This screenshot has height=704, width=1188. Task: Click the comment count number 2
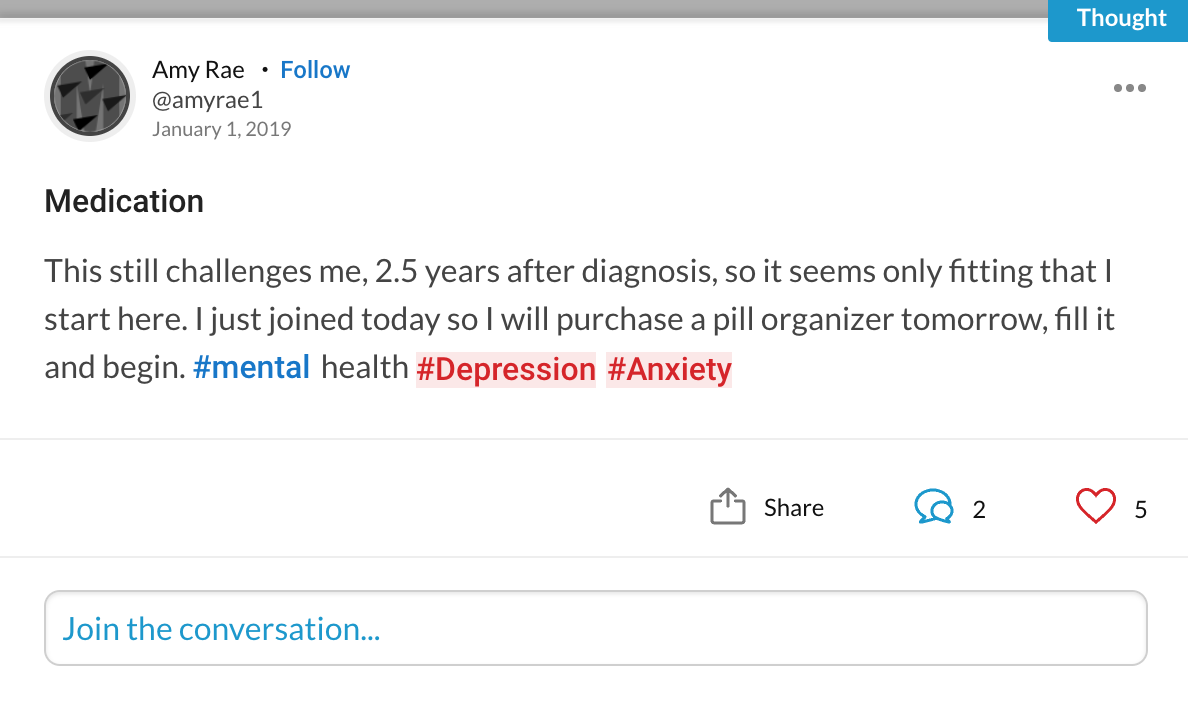(x=979, y=509)
